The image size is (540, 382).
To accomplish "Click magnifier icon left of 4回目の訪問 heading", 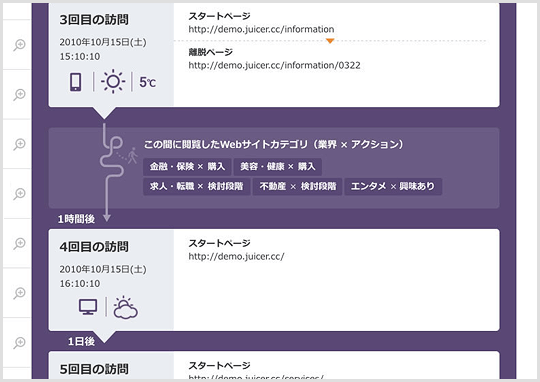I will (20, 243).
